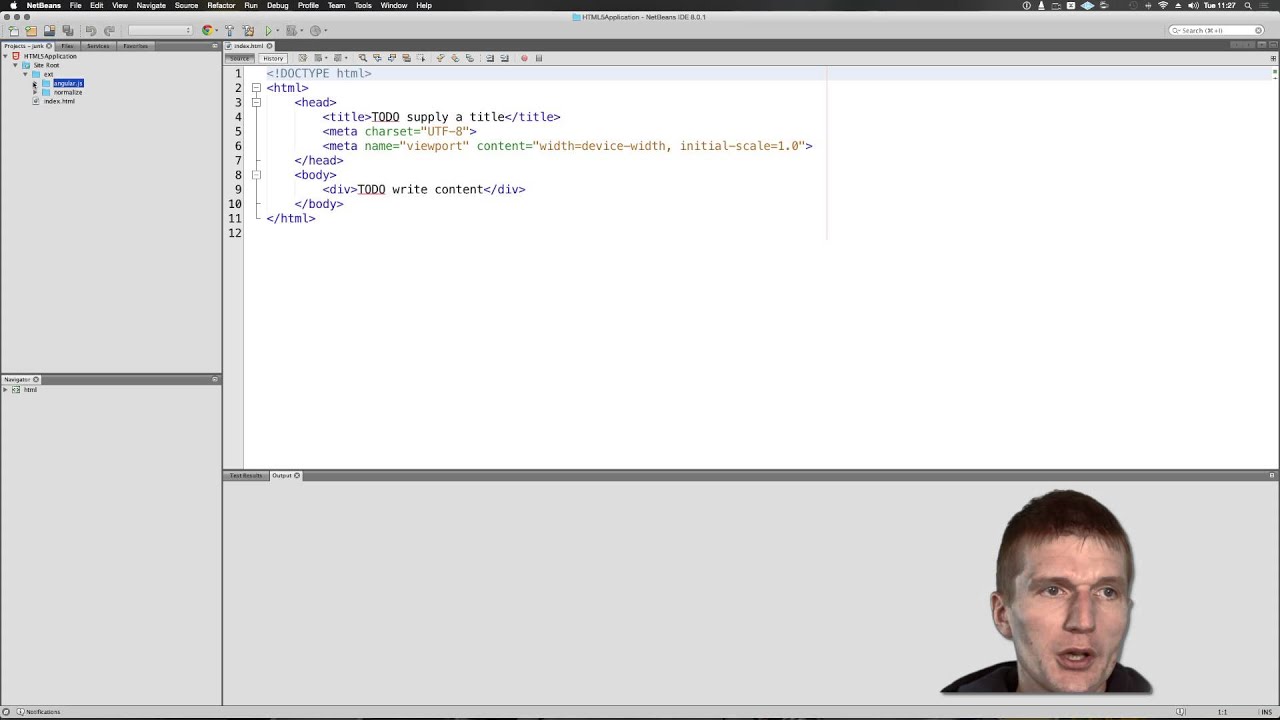
Task: Open the Profile Project dropdown arrow
Action: click(x=326, y=31)
